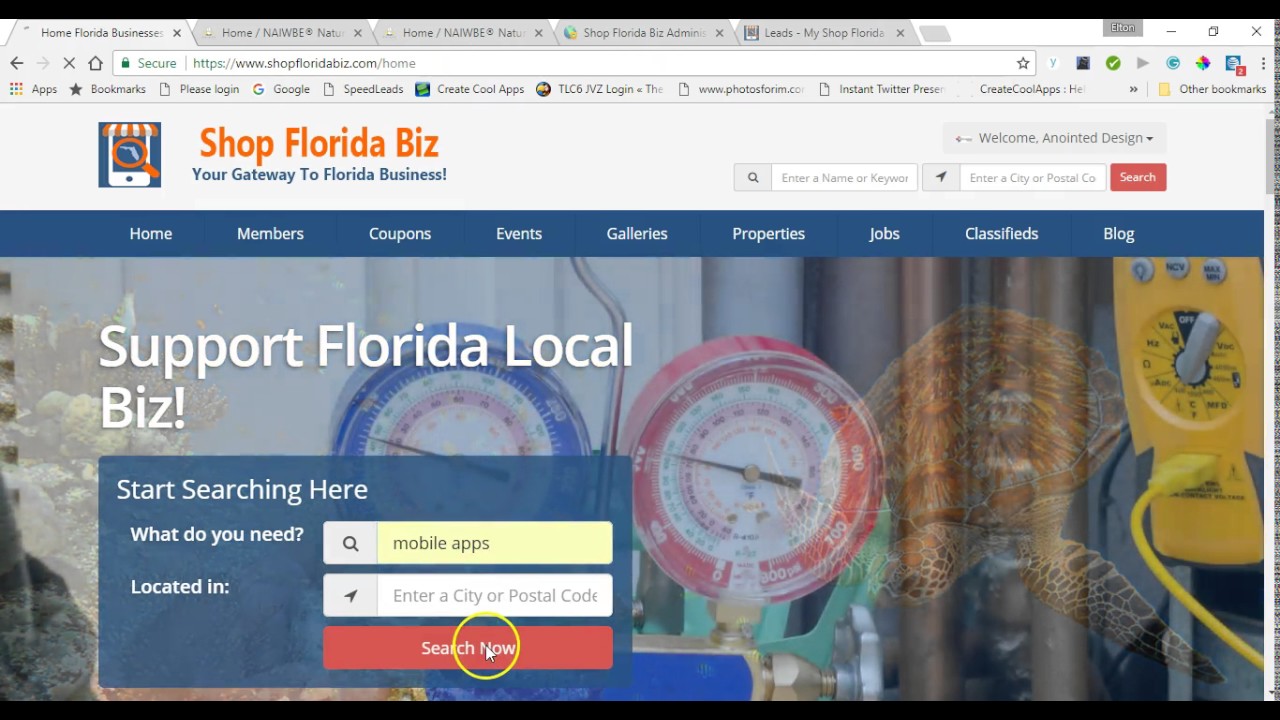Open the www.photosforim bookmark

(x=741, y=89)
